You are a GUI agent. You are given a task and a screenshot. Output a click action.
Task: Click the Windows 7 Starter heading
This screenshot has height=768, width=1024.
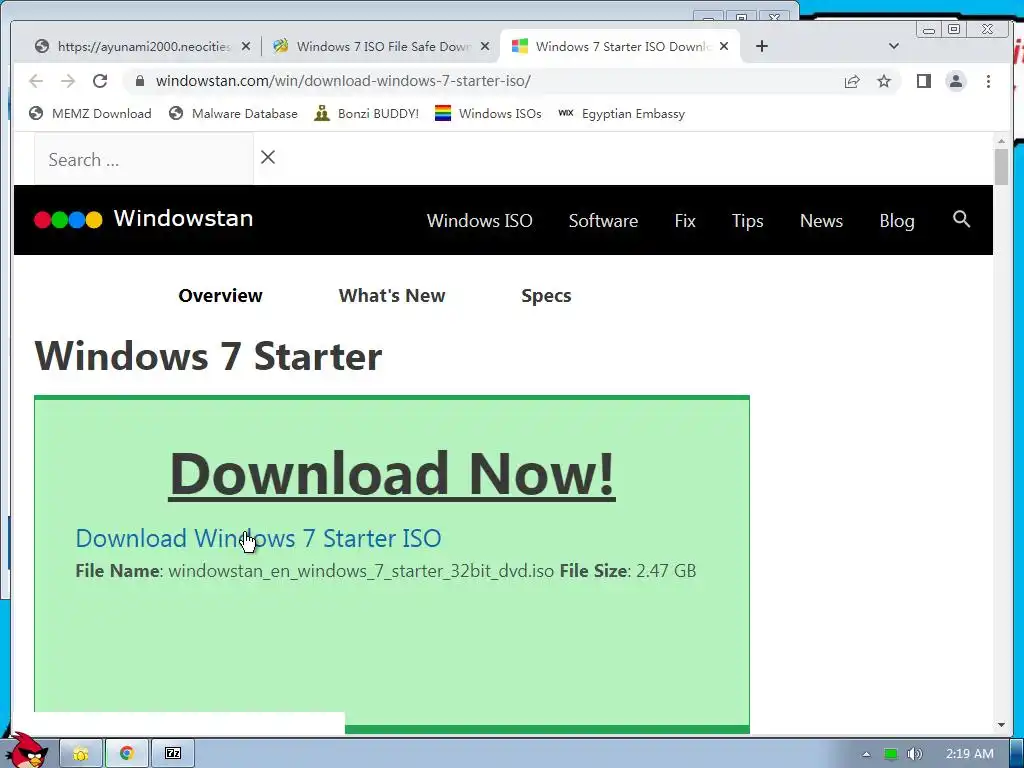coord(208,357)
